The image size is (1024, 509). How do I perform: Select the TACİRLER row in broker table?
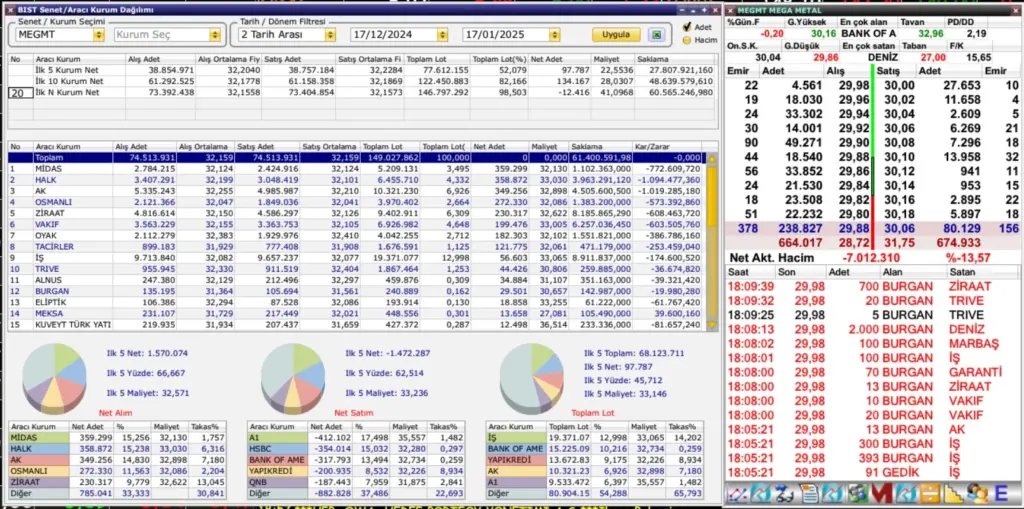[357, 246]
